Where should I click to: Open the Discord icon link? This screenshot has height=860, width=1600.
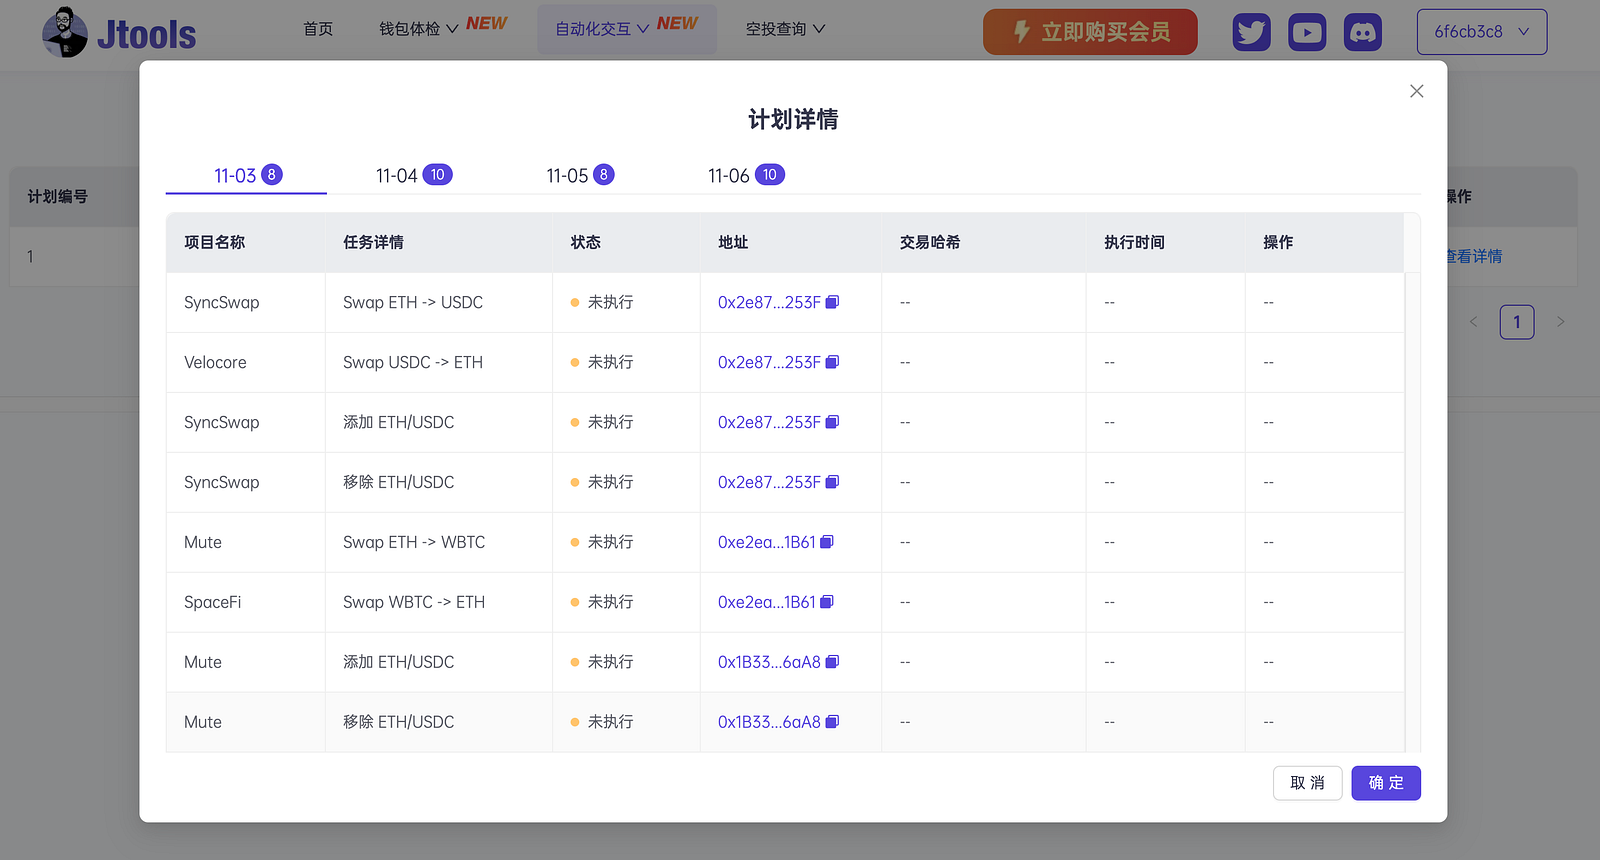click(x=1363, y=32)
